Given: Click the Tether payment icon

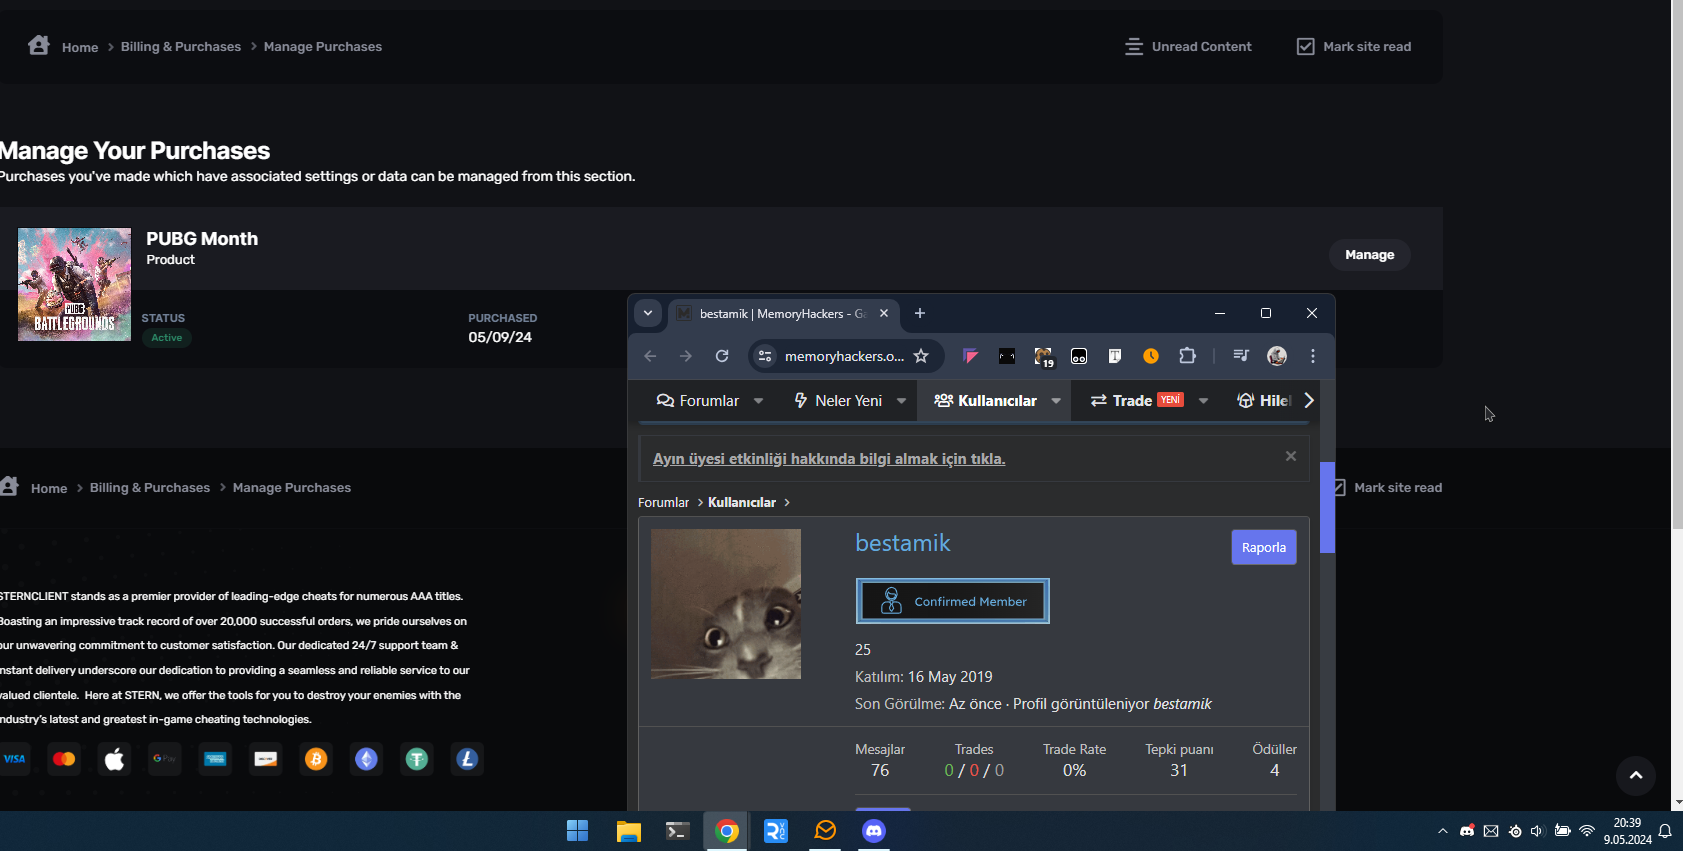Looking at the screenshot, I should click(417, 759).
